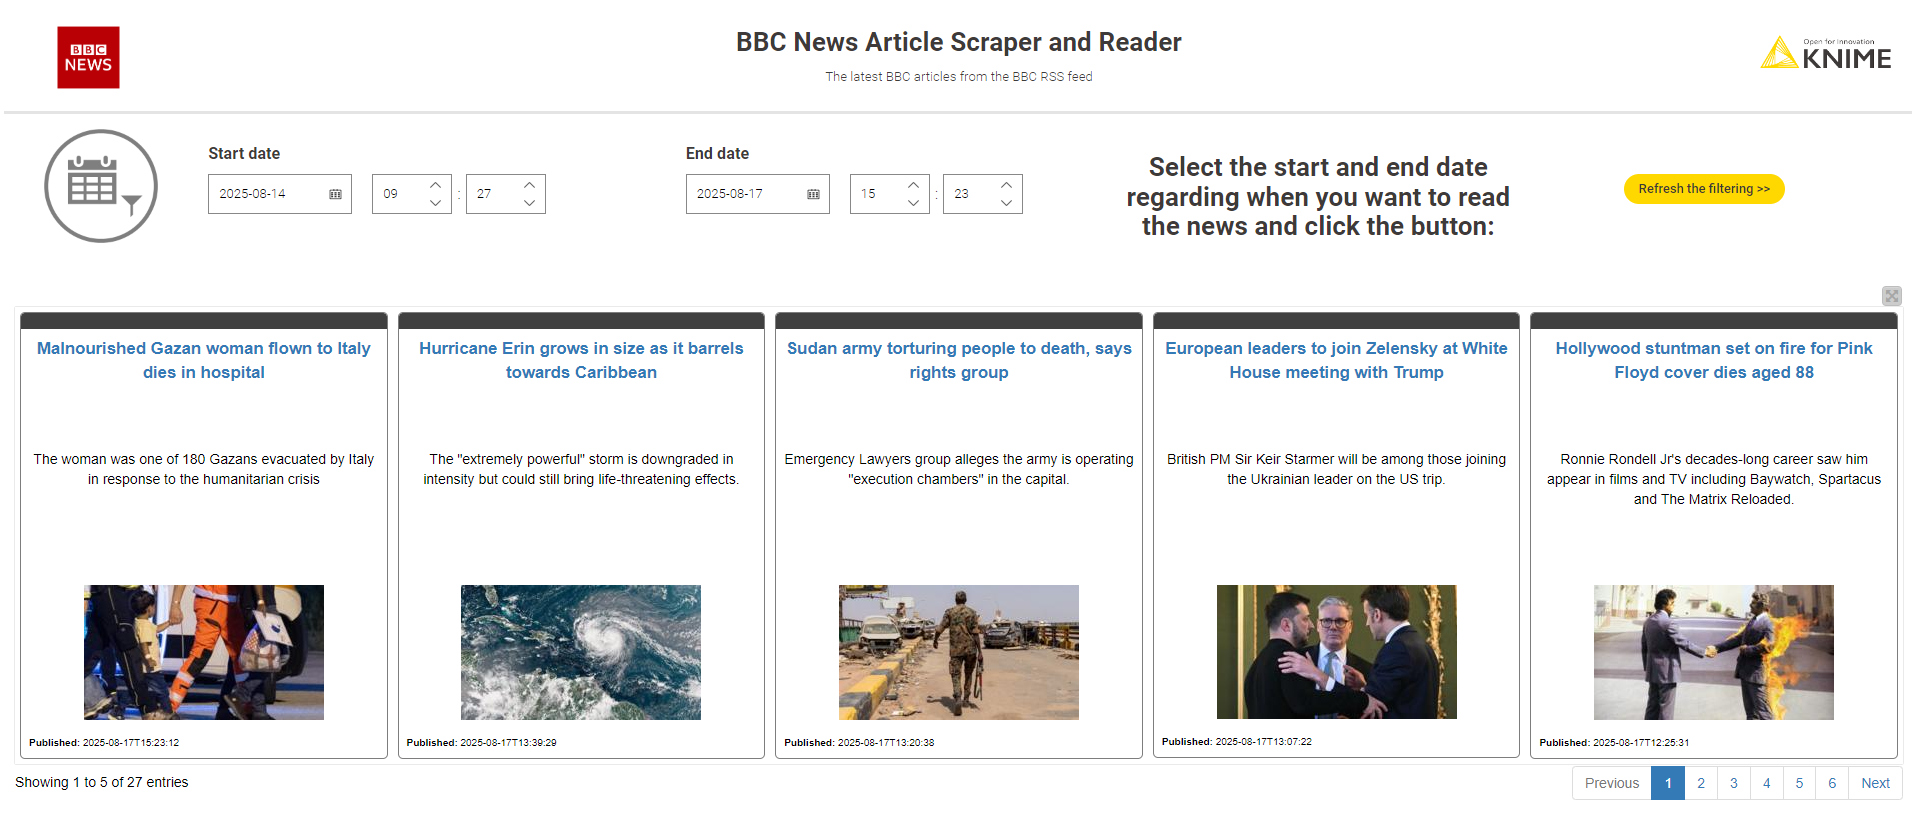Click the Next pagination button

[1875, 783]
